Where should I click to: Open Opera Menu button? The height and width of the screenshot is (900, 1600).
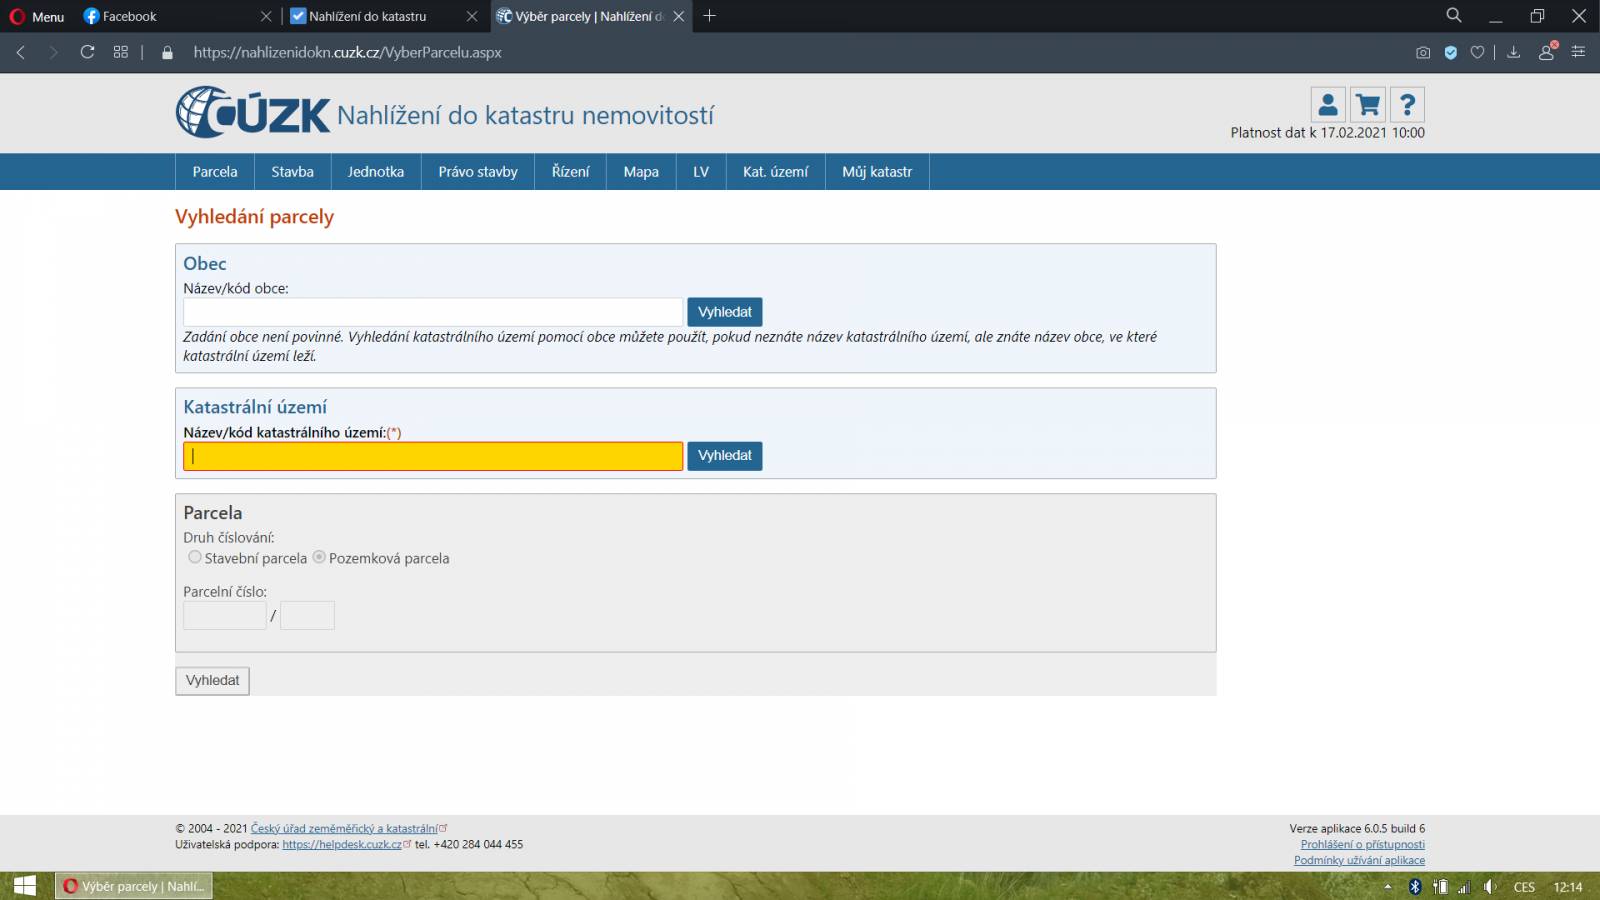[37, 16]
